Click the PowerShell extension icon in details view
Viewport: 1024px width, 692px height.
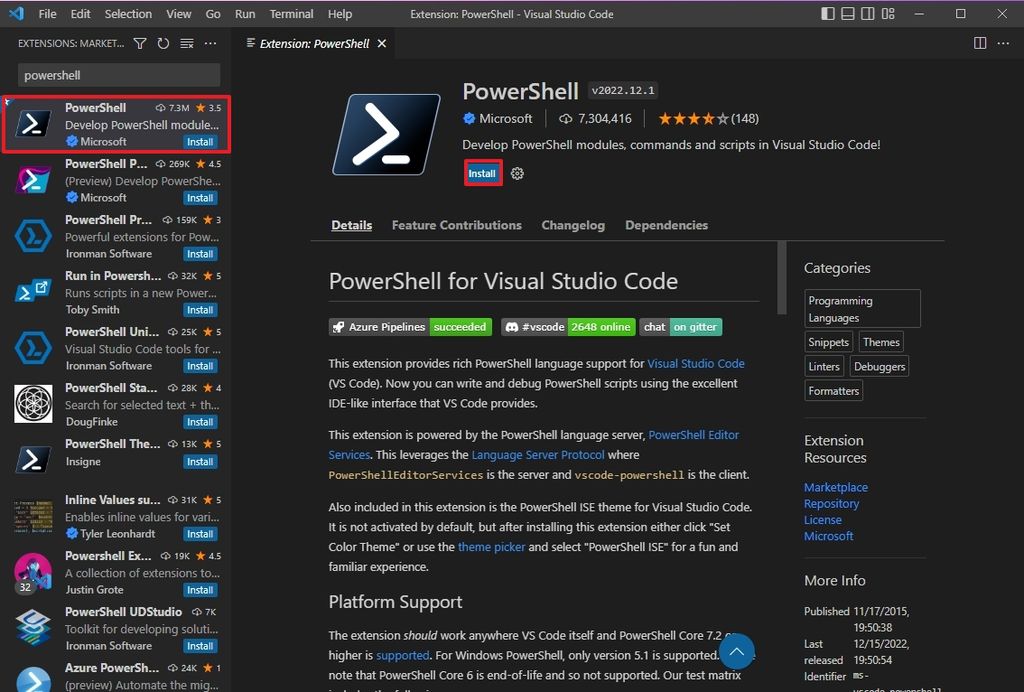[388, 134]
